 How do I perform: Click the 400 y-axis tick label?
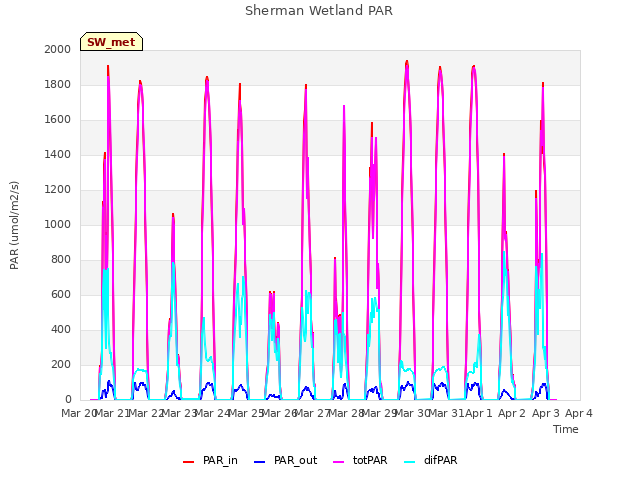point(61,329)
